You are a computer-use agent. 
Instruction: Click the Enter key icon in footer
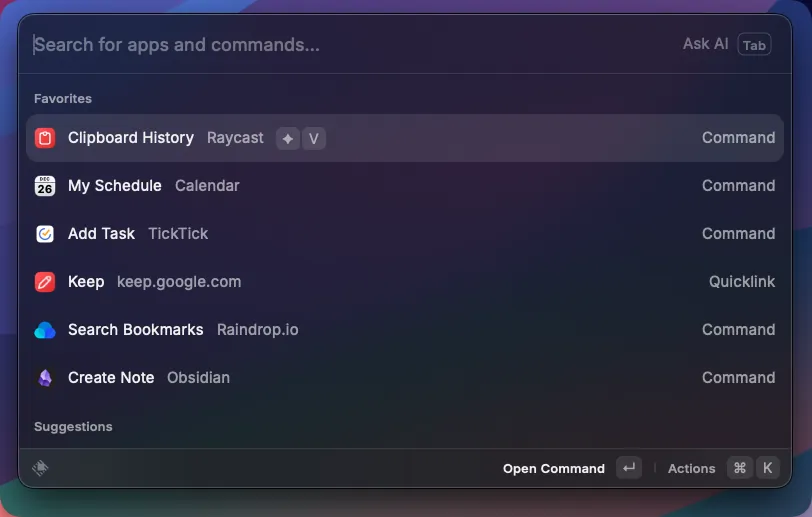pos(628,468)
